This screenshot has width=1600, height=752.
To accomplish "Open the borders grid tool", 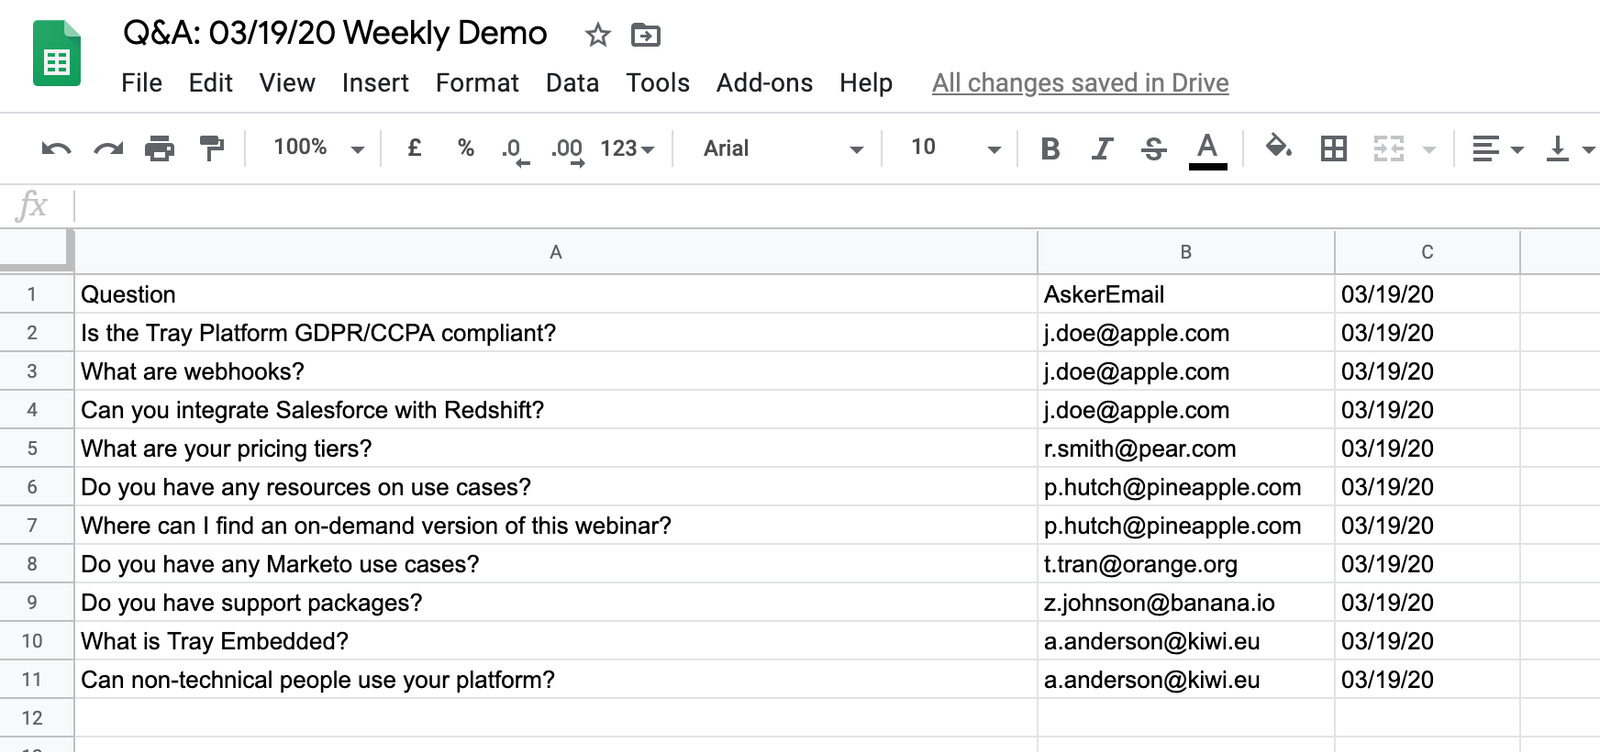I will click(x=1333, y=149).
